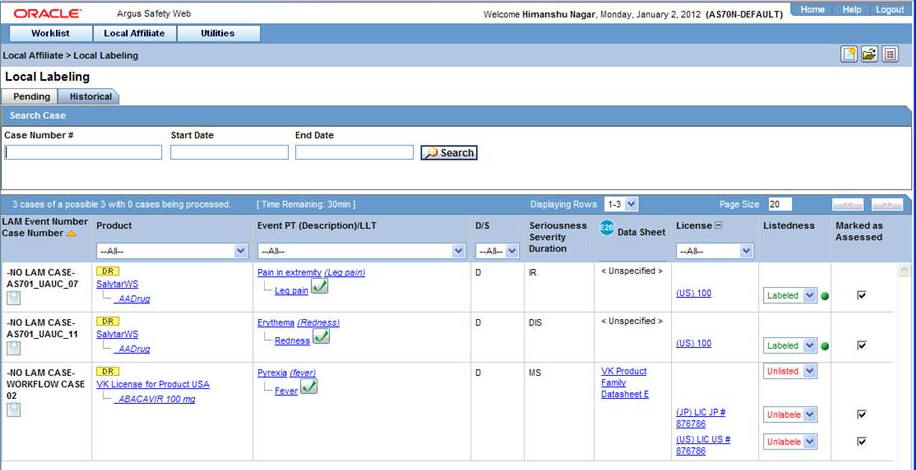
Task: Click the green check icon beside Fever
Action: point(309,387)
